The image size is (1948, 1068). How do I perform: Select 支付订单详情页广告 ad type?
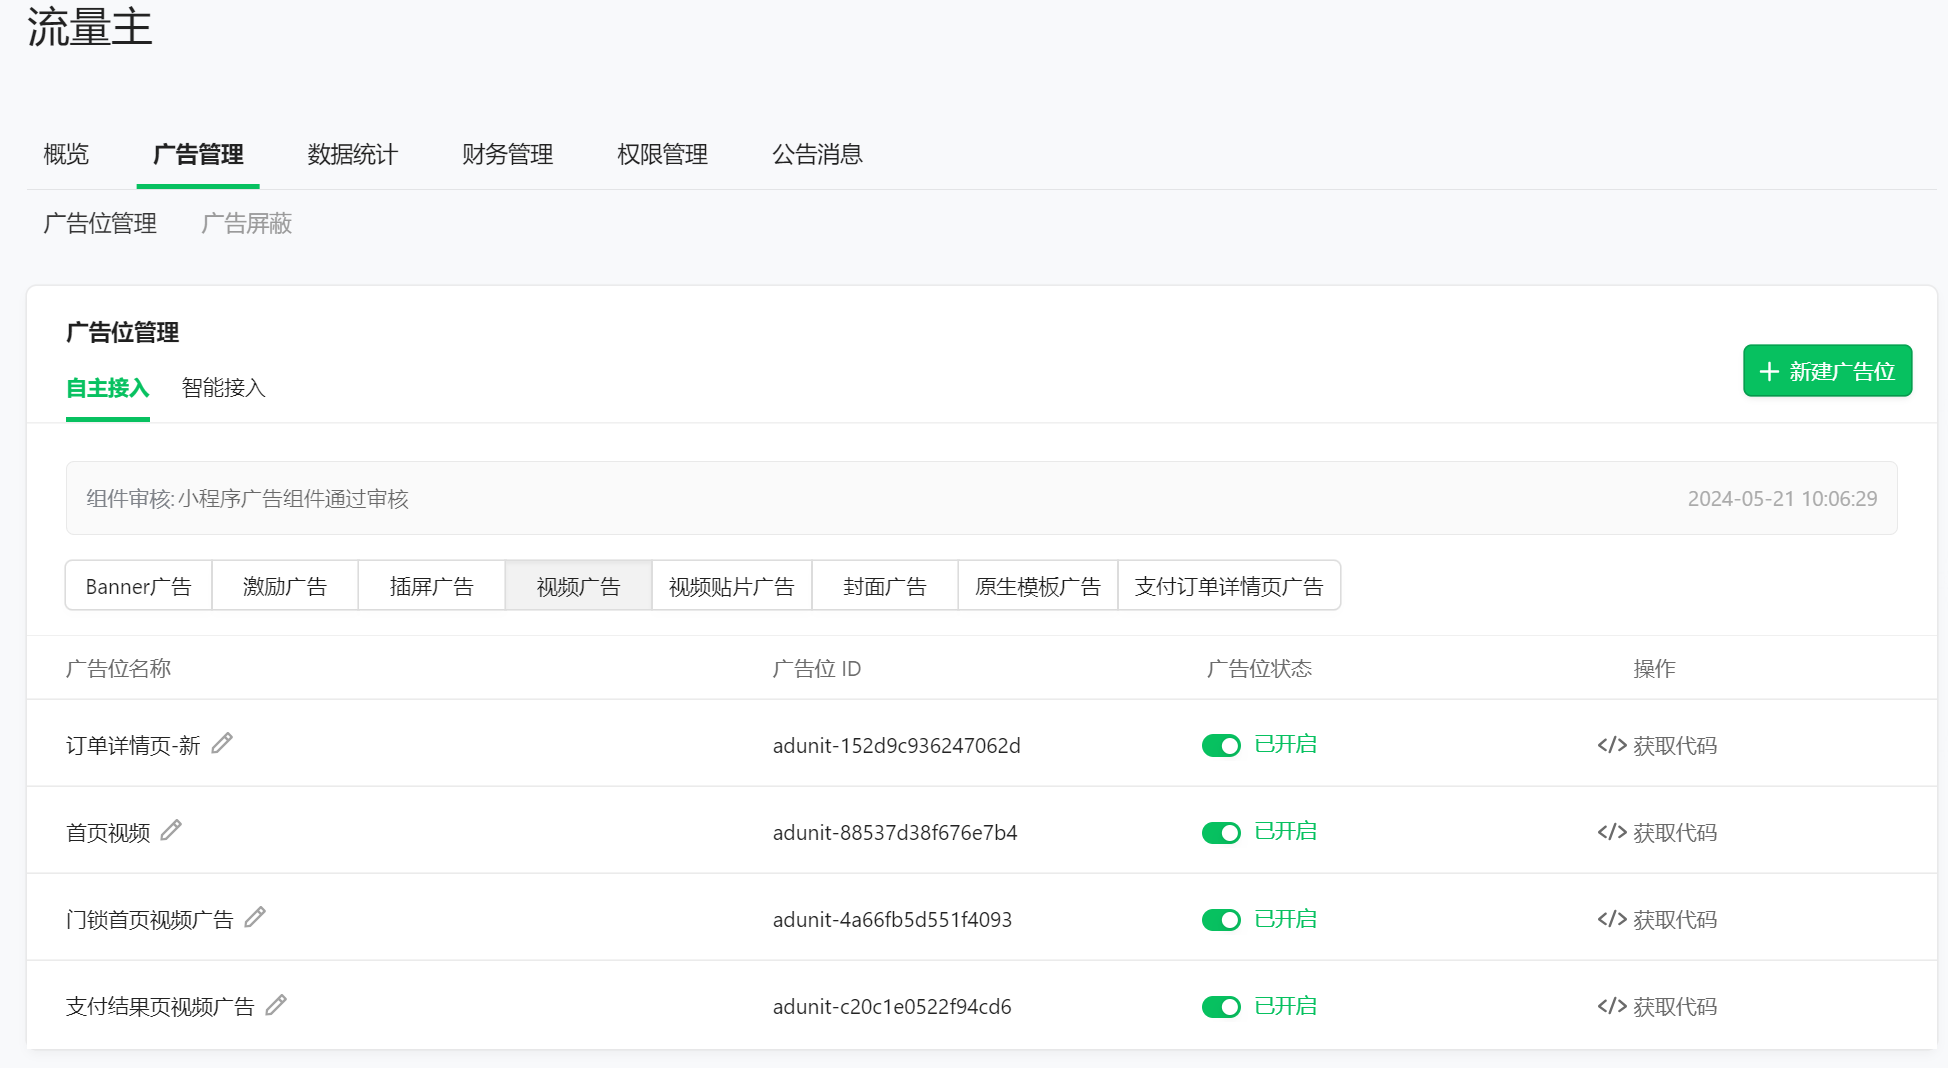pyautogui.click(x=1229, y=586)
